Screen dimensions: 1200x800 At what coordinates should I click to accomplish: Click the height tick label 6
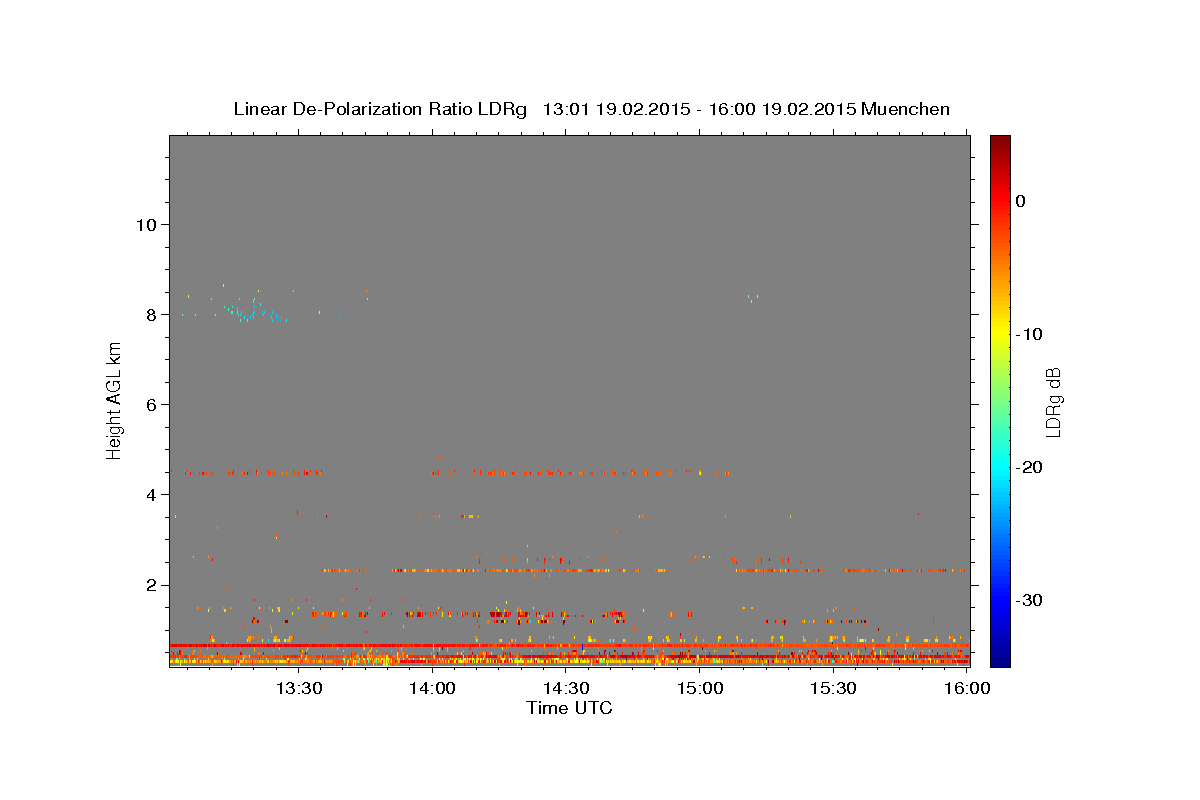click(x=150, y=404)
